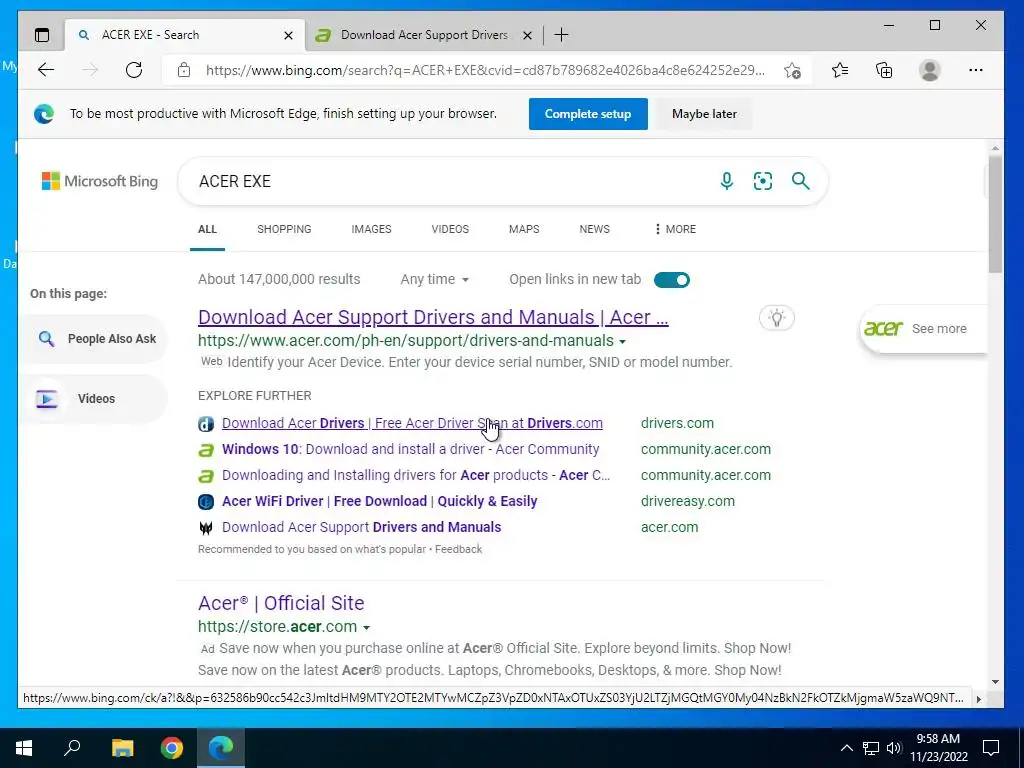Expand the Any time filter dropdown

click(x=434, y=280)
